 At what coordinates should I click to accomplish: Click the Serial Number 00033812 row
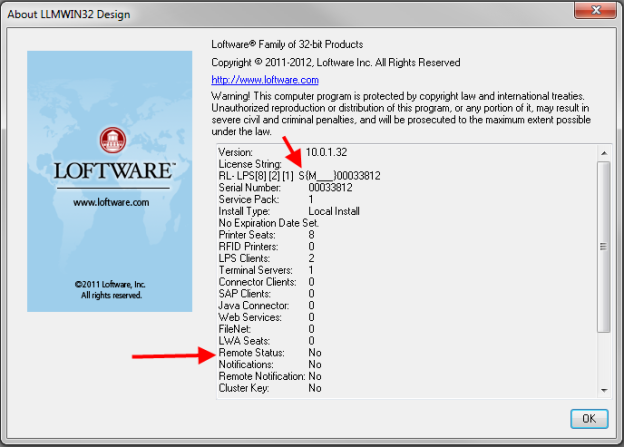pyautogui.click(x=285, y=187)
